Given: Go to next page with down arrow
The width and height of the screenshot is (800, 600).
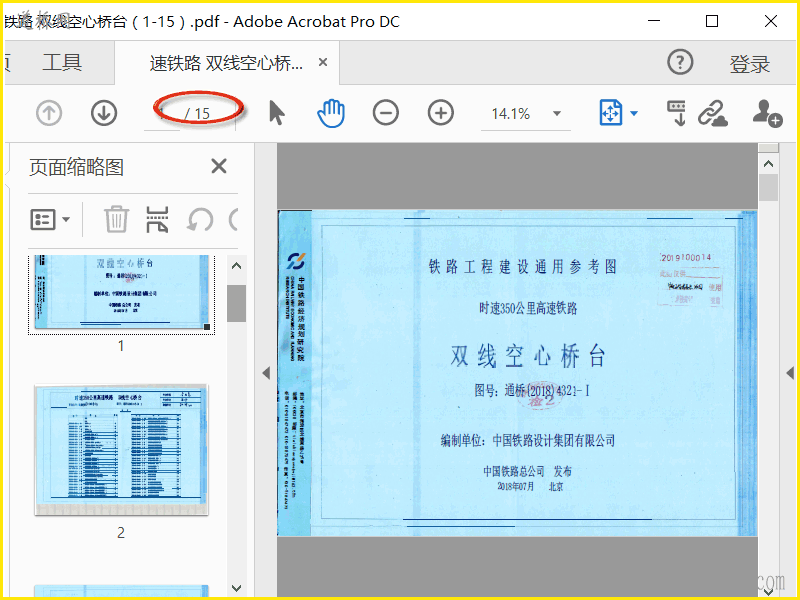Looking at the screenshot, I should 104,113.
